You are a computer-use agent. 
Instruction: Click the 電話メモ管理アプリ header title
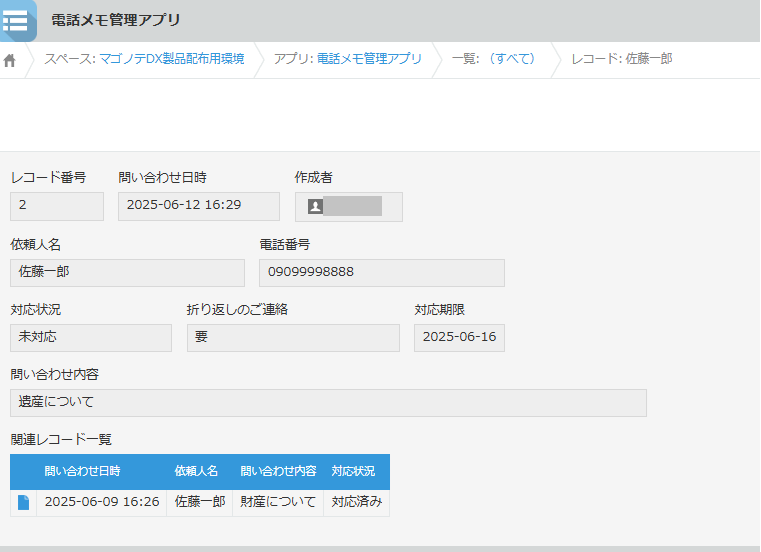[116, 20]
